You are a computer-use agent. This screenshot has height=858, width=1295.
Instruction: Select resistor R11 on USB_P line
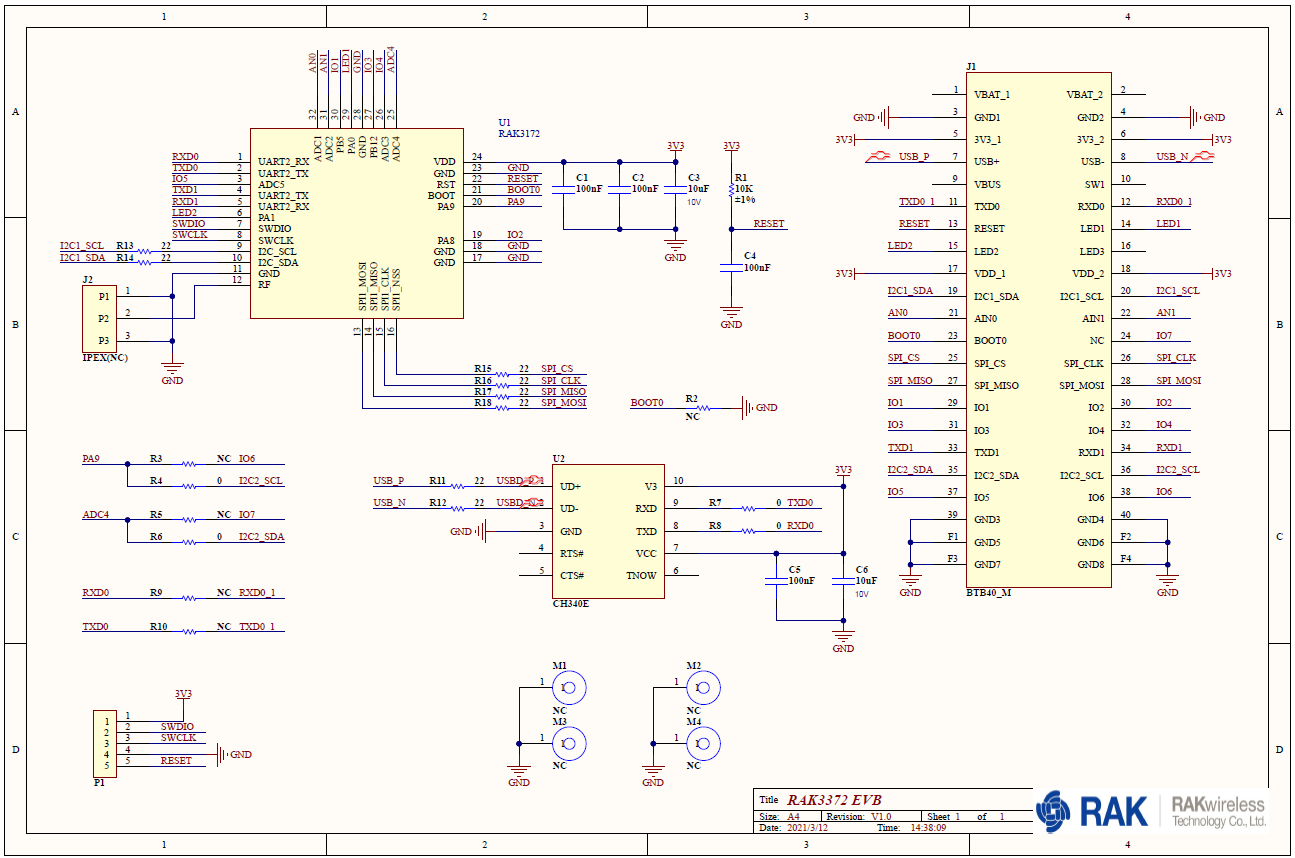[457, 486]
